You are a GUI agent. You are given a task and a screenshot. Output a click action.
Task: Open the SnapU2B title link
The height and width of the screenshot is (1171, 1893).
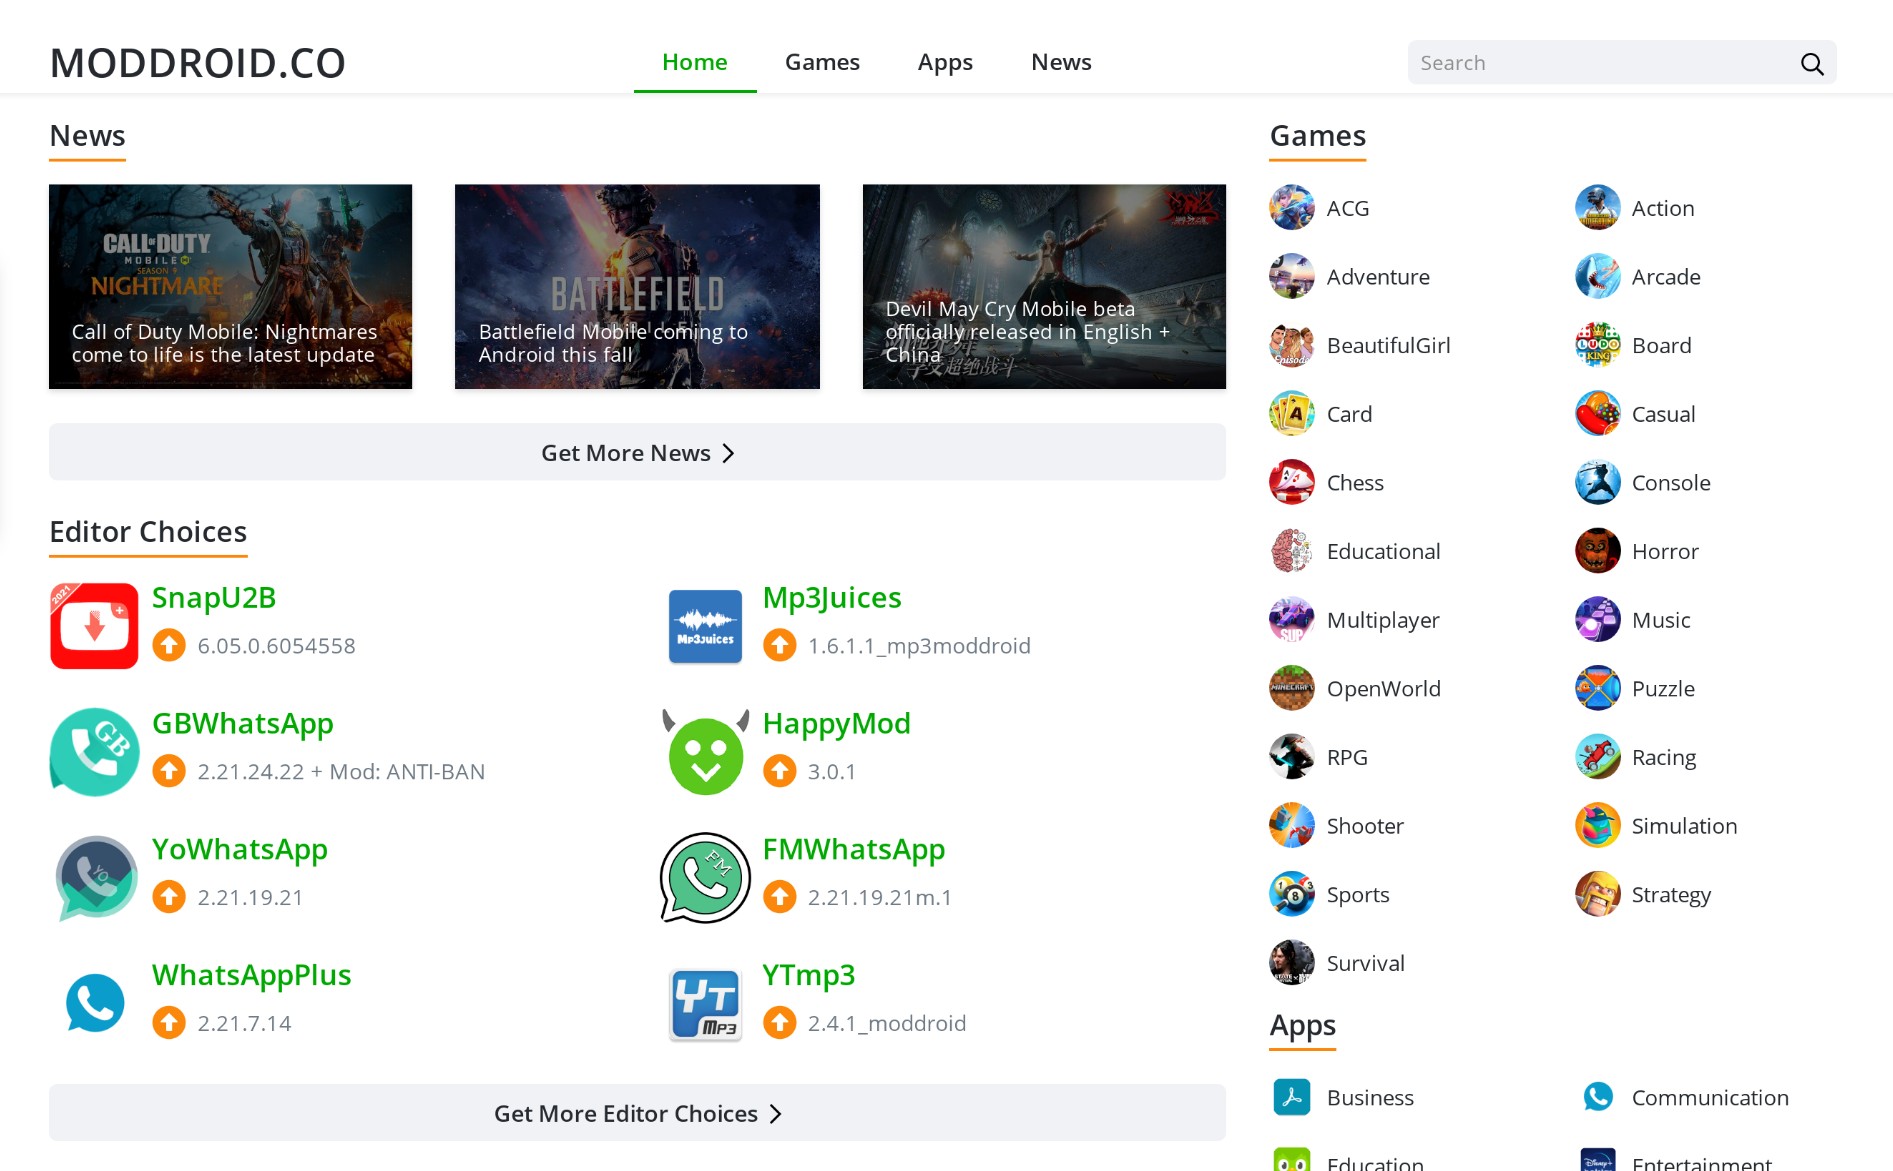214,597
